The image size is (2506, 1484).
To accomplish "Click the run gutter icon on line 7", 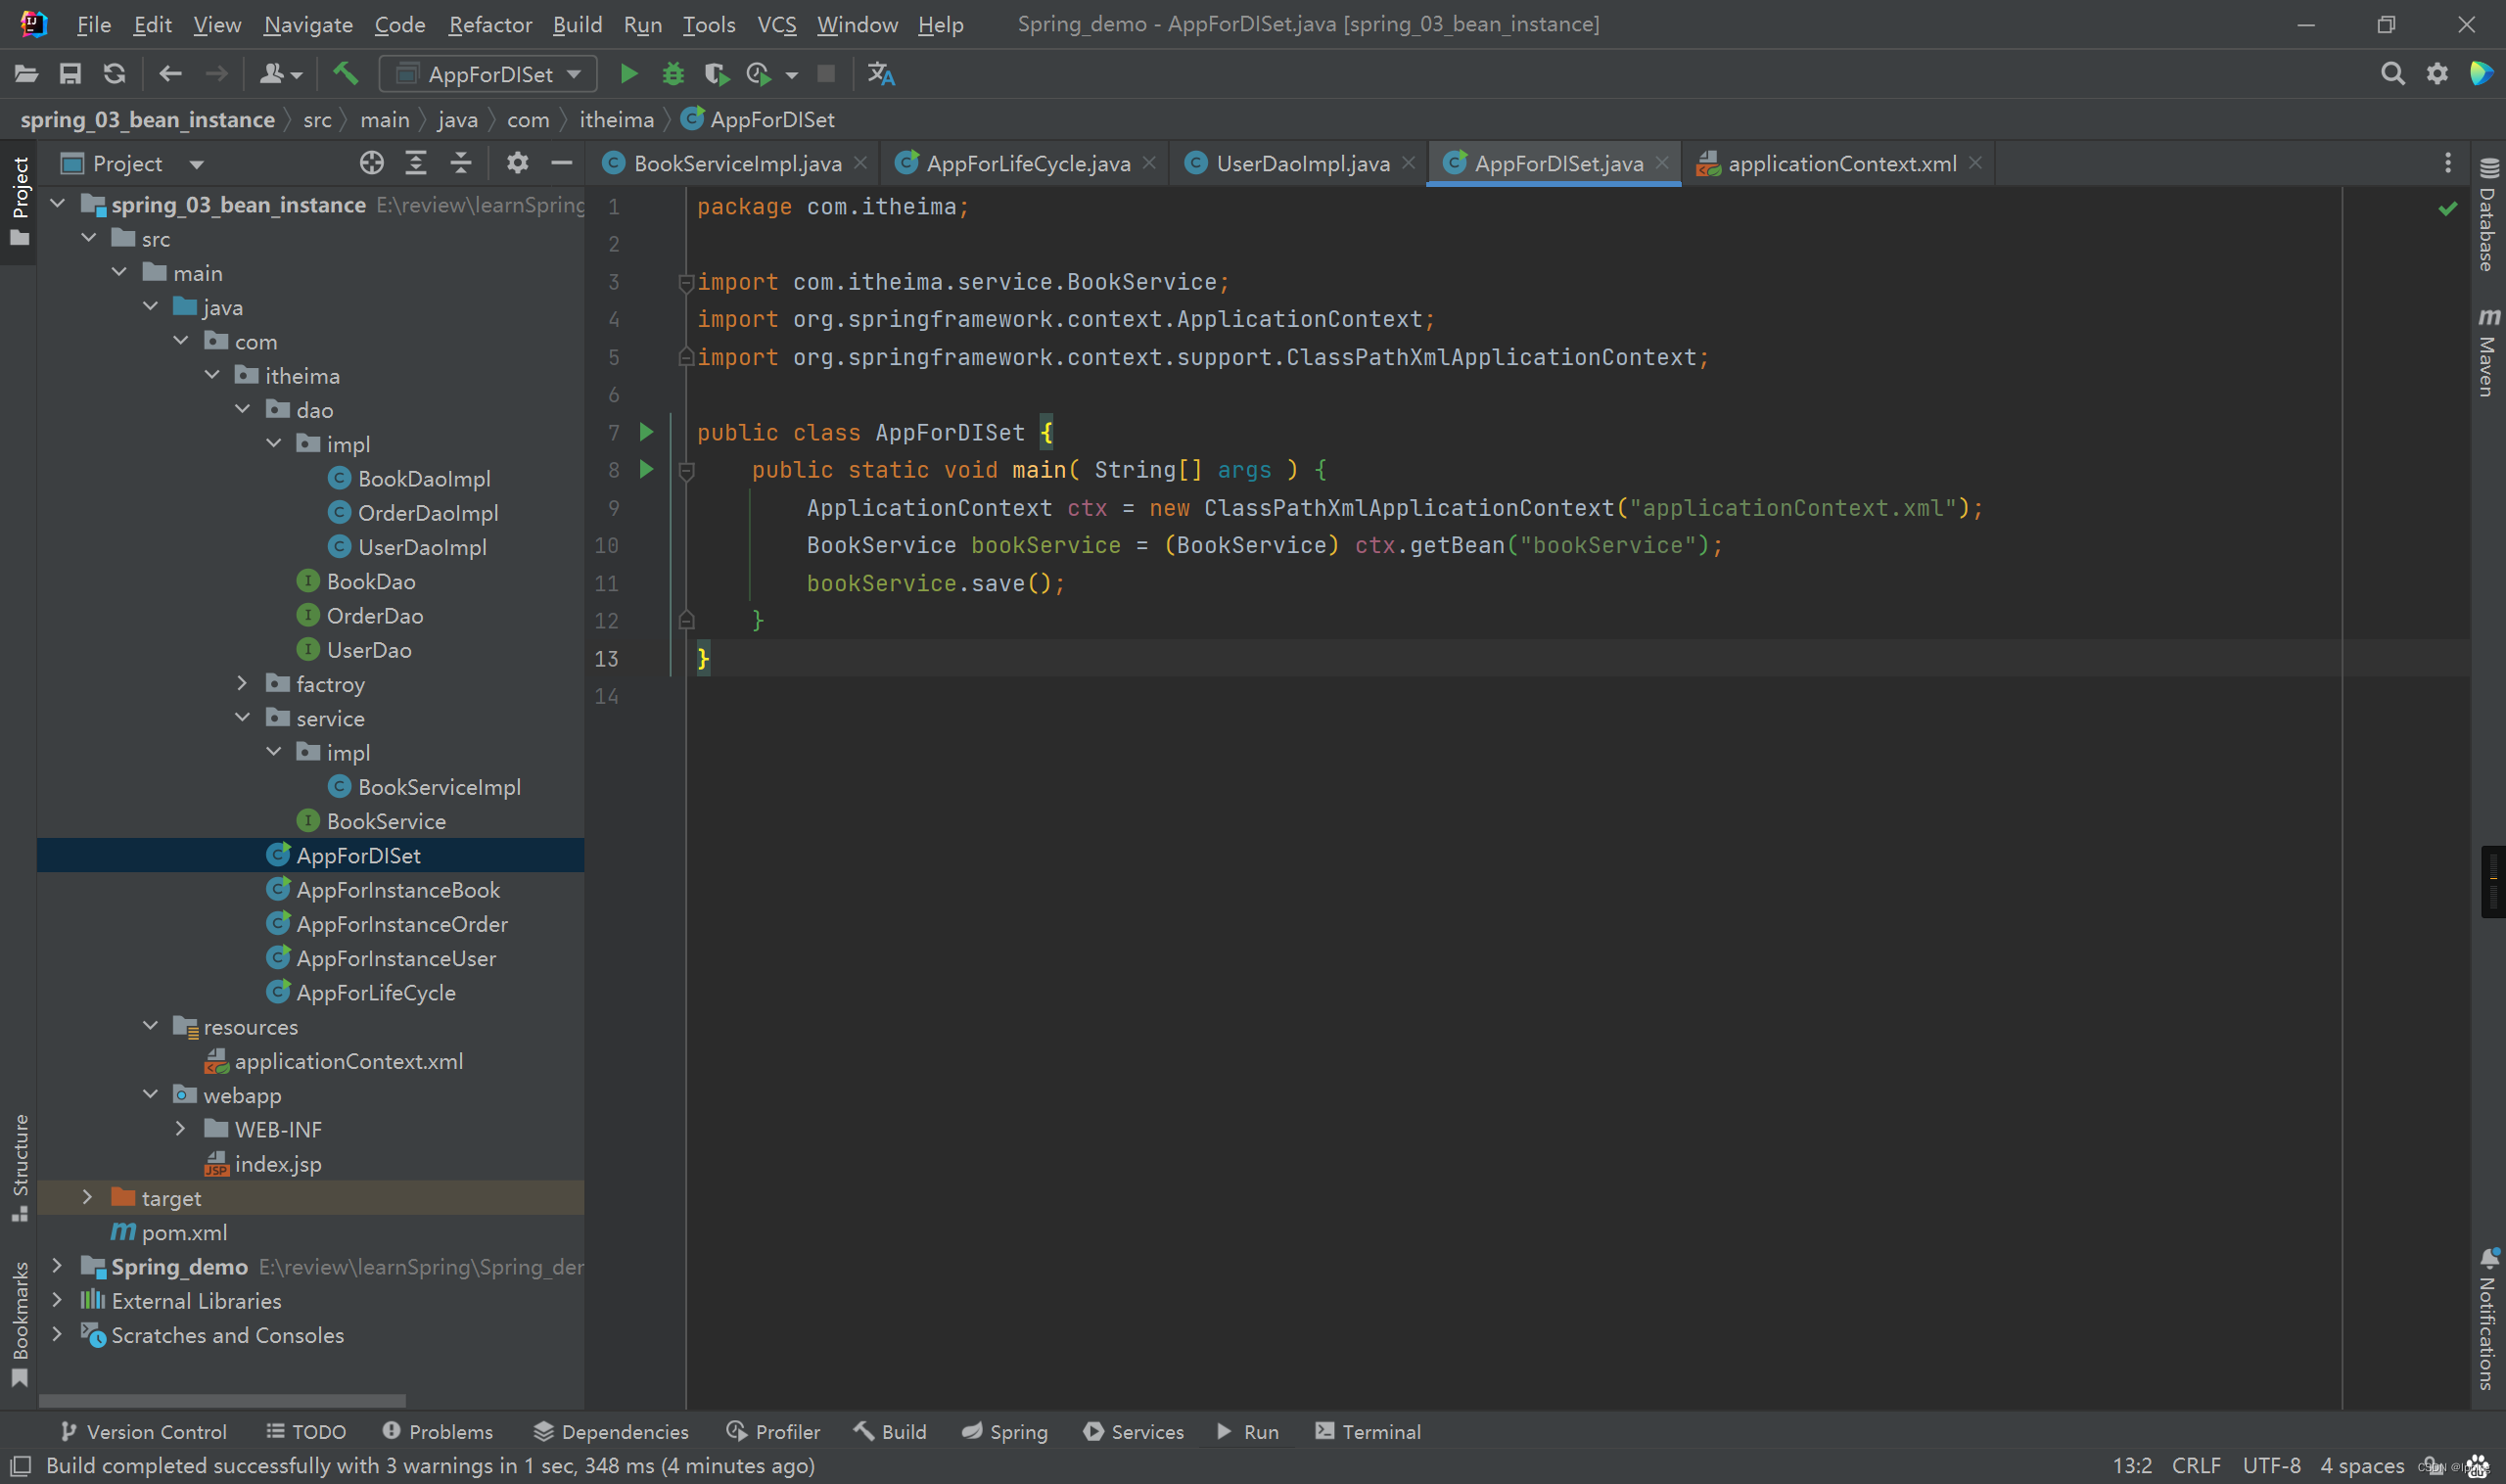I will [x=647, y=432].
